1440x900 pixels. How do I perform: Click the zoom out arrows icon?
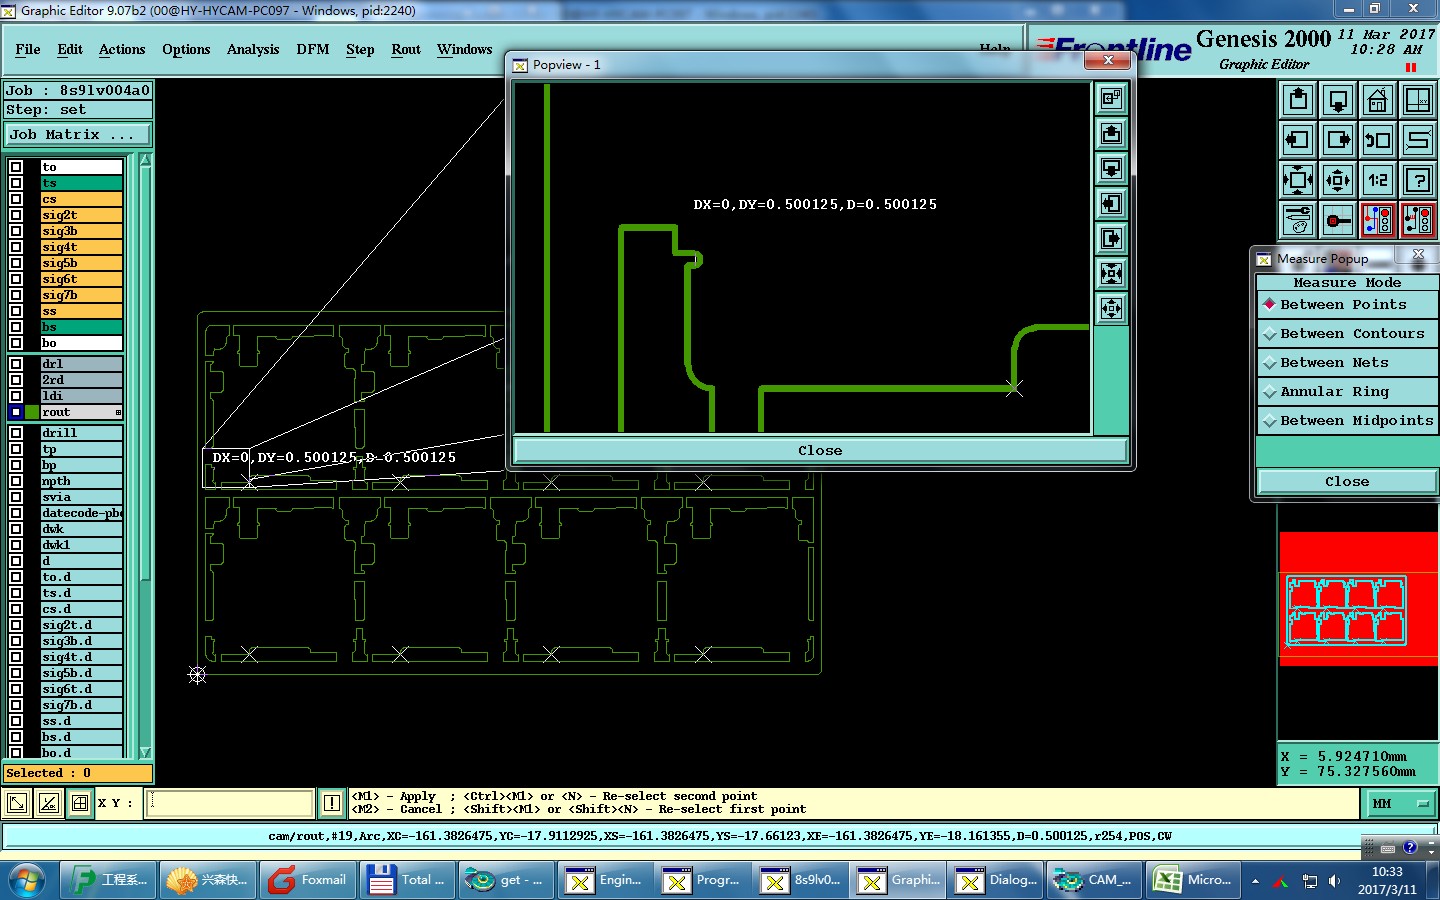1298,180
